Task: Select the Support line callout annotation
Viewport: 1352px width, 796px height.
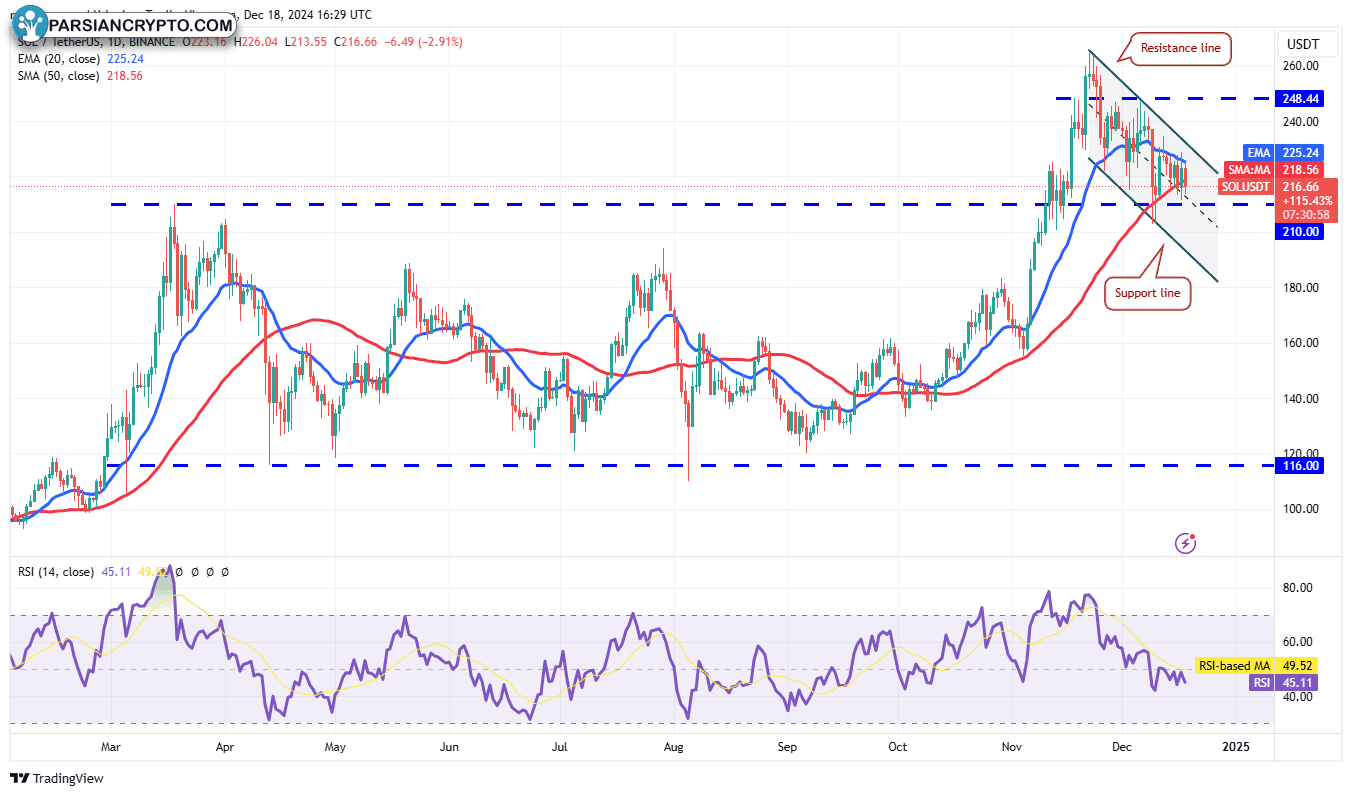Action: pos(1147,293)
